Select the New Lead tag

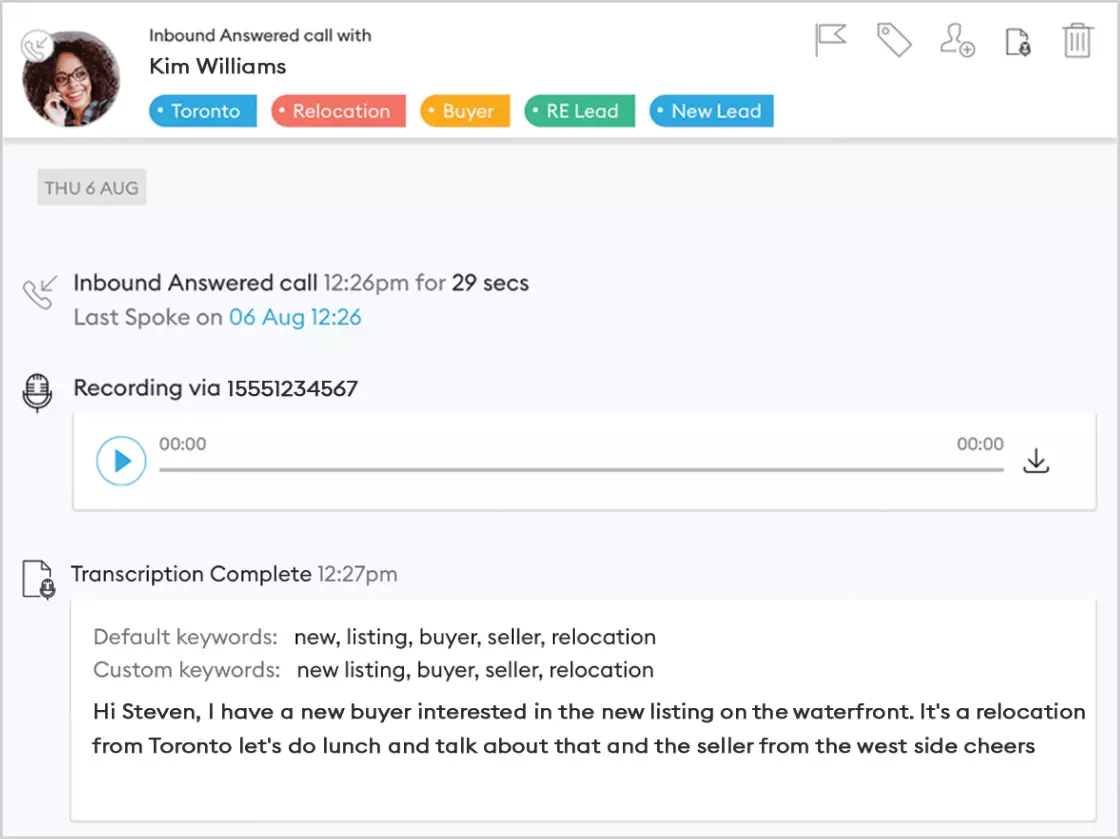point(712,111)
